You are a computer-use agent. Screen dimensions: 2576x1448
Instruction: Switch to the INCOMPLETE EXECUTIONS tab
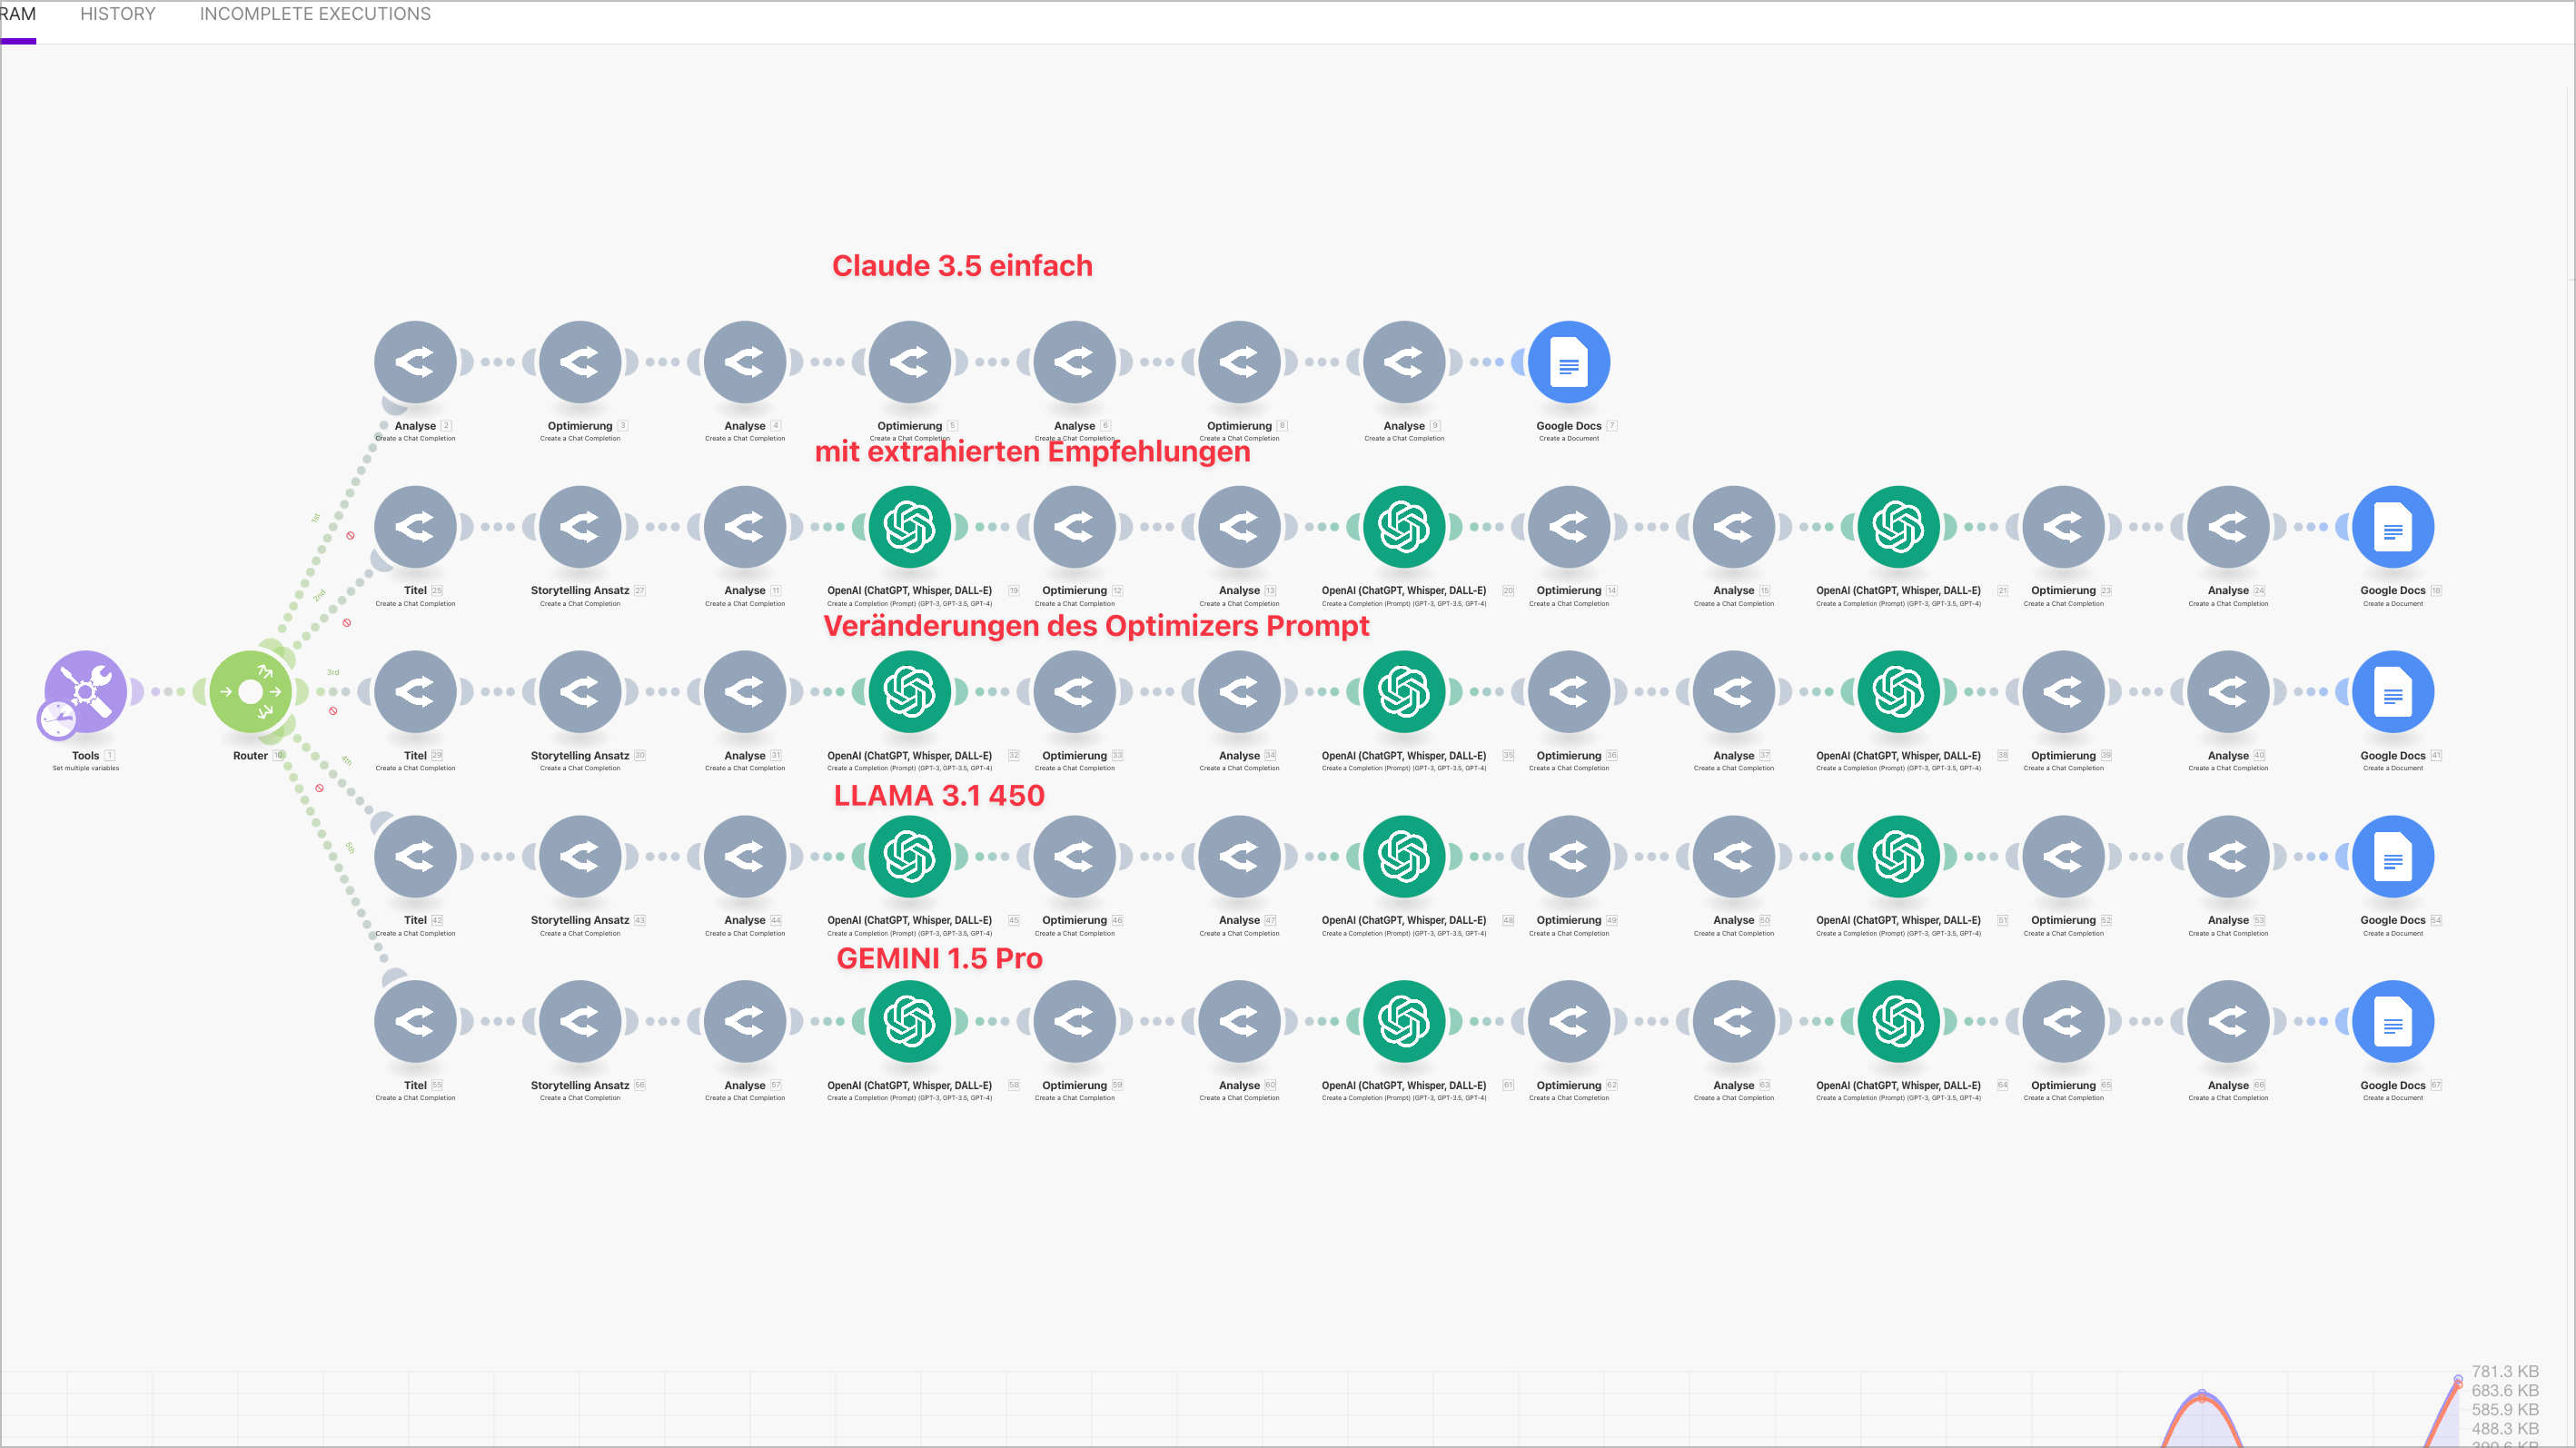(315, 14)
